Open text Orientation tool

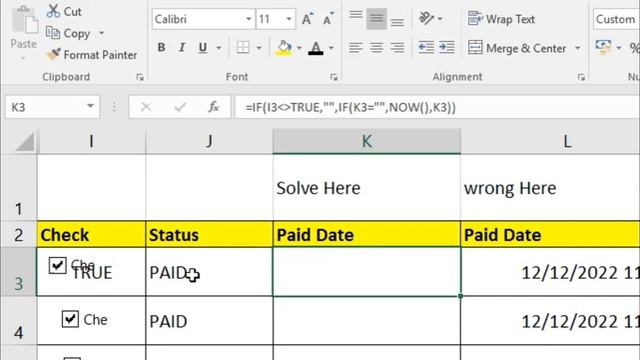coord(426,18)
